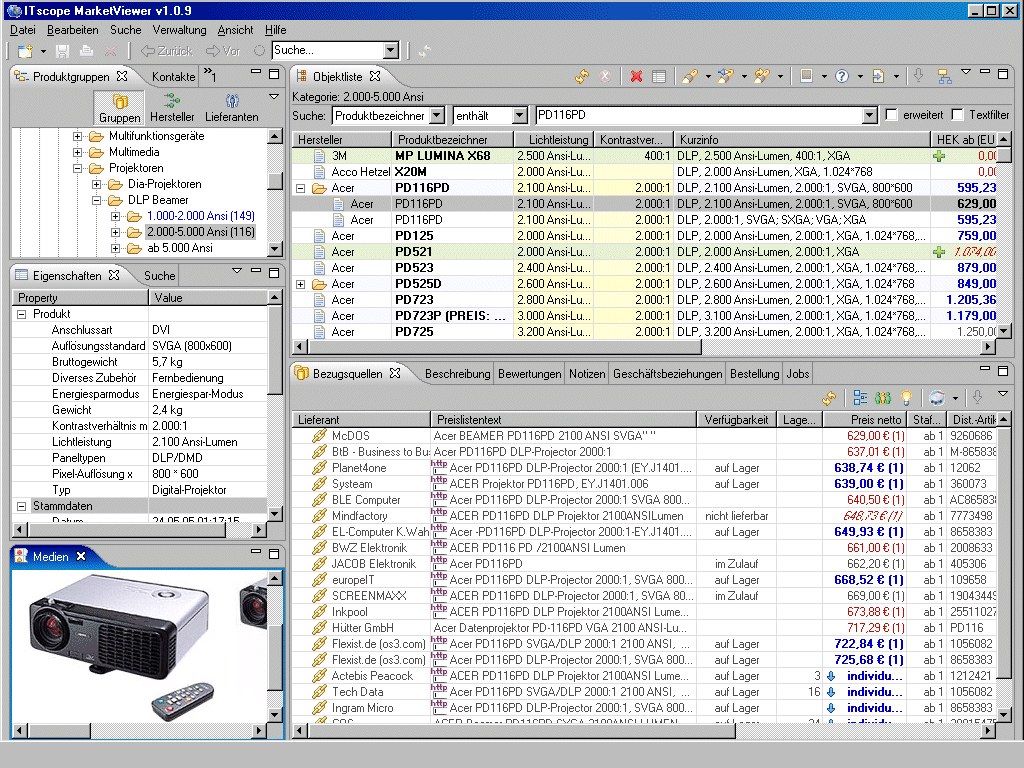This screenshot has width=1024, height=768.
Task: Collapse the Acer PD116PD group row
Action: click(x=300, y=188)
